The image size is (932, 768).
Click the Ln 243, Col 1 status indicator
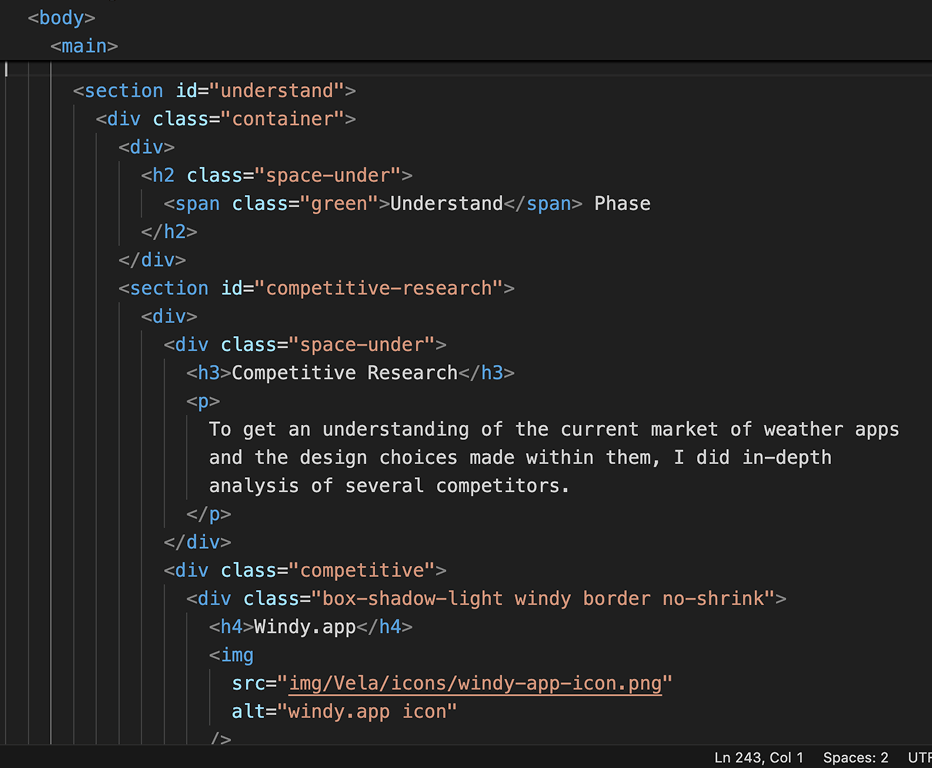758,757
